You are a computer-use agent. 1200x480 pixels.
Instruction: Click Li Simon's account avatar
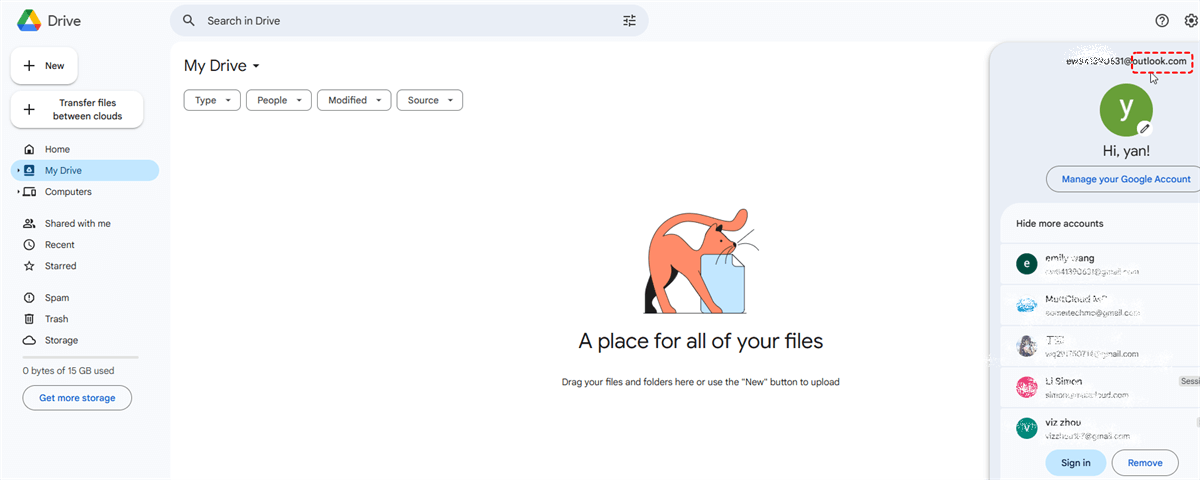tap(1026, 387)
